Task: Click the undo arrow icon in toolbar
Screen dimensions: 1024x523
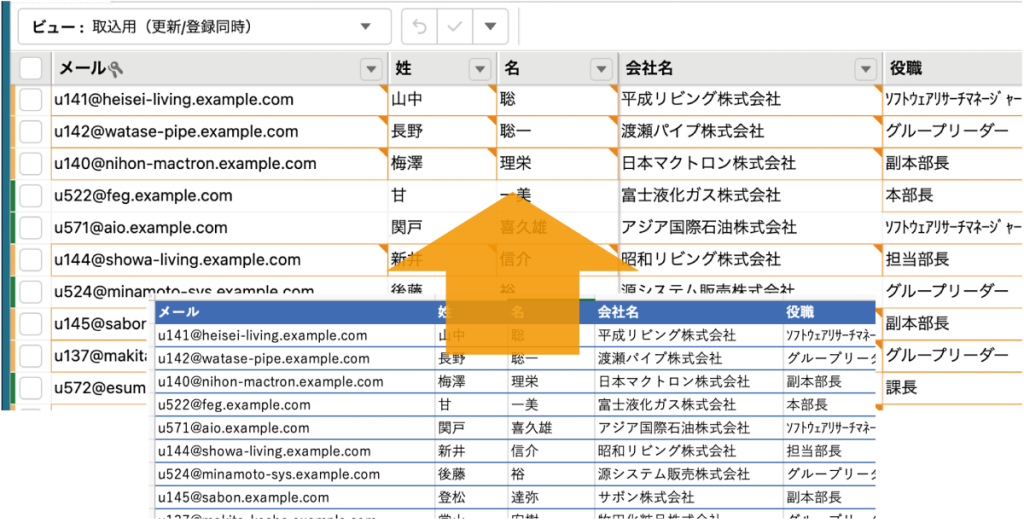Action: pyautogui.click(x=421, y=27)
